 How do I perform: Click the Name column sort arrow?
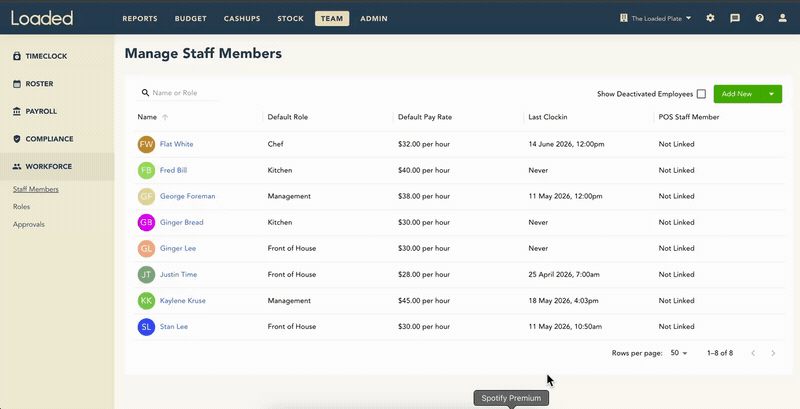tap(165, 117)
